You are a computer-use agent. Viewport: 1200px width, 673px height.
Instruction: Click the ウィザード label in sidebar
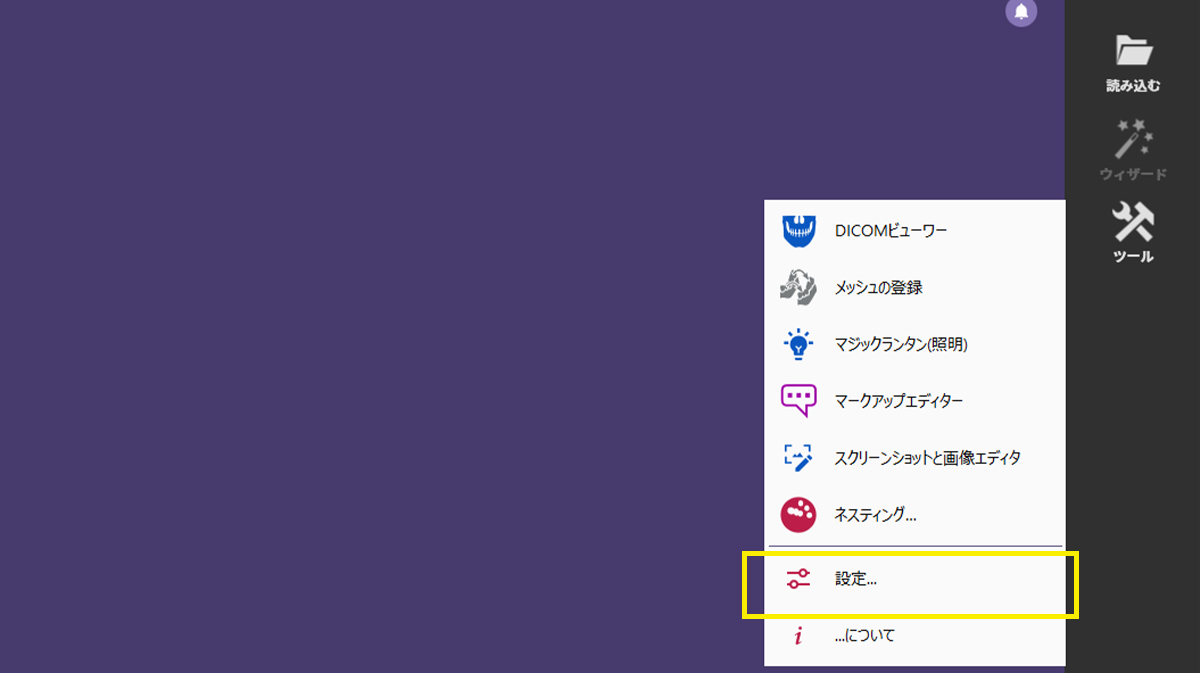point(1133,174)
